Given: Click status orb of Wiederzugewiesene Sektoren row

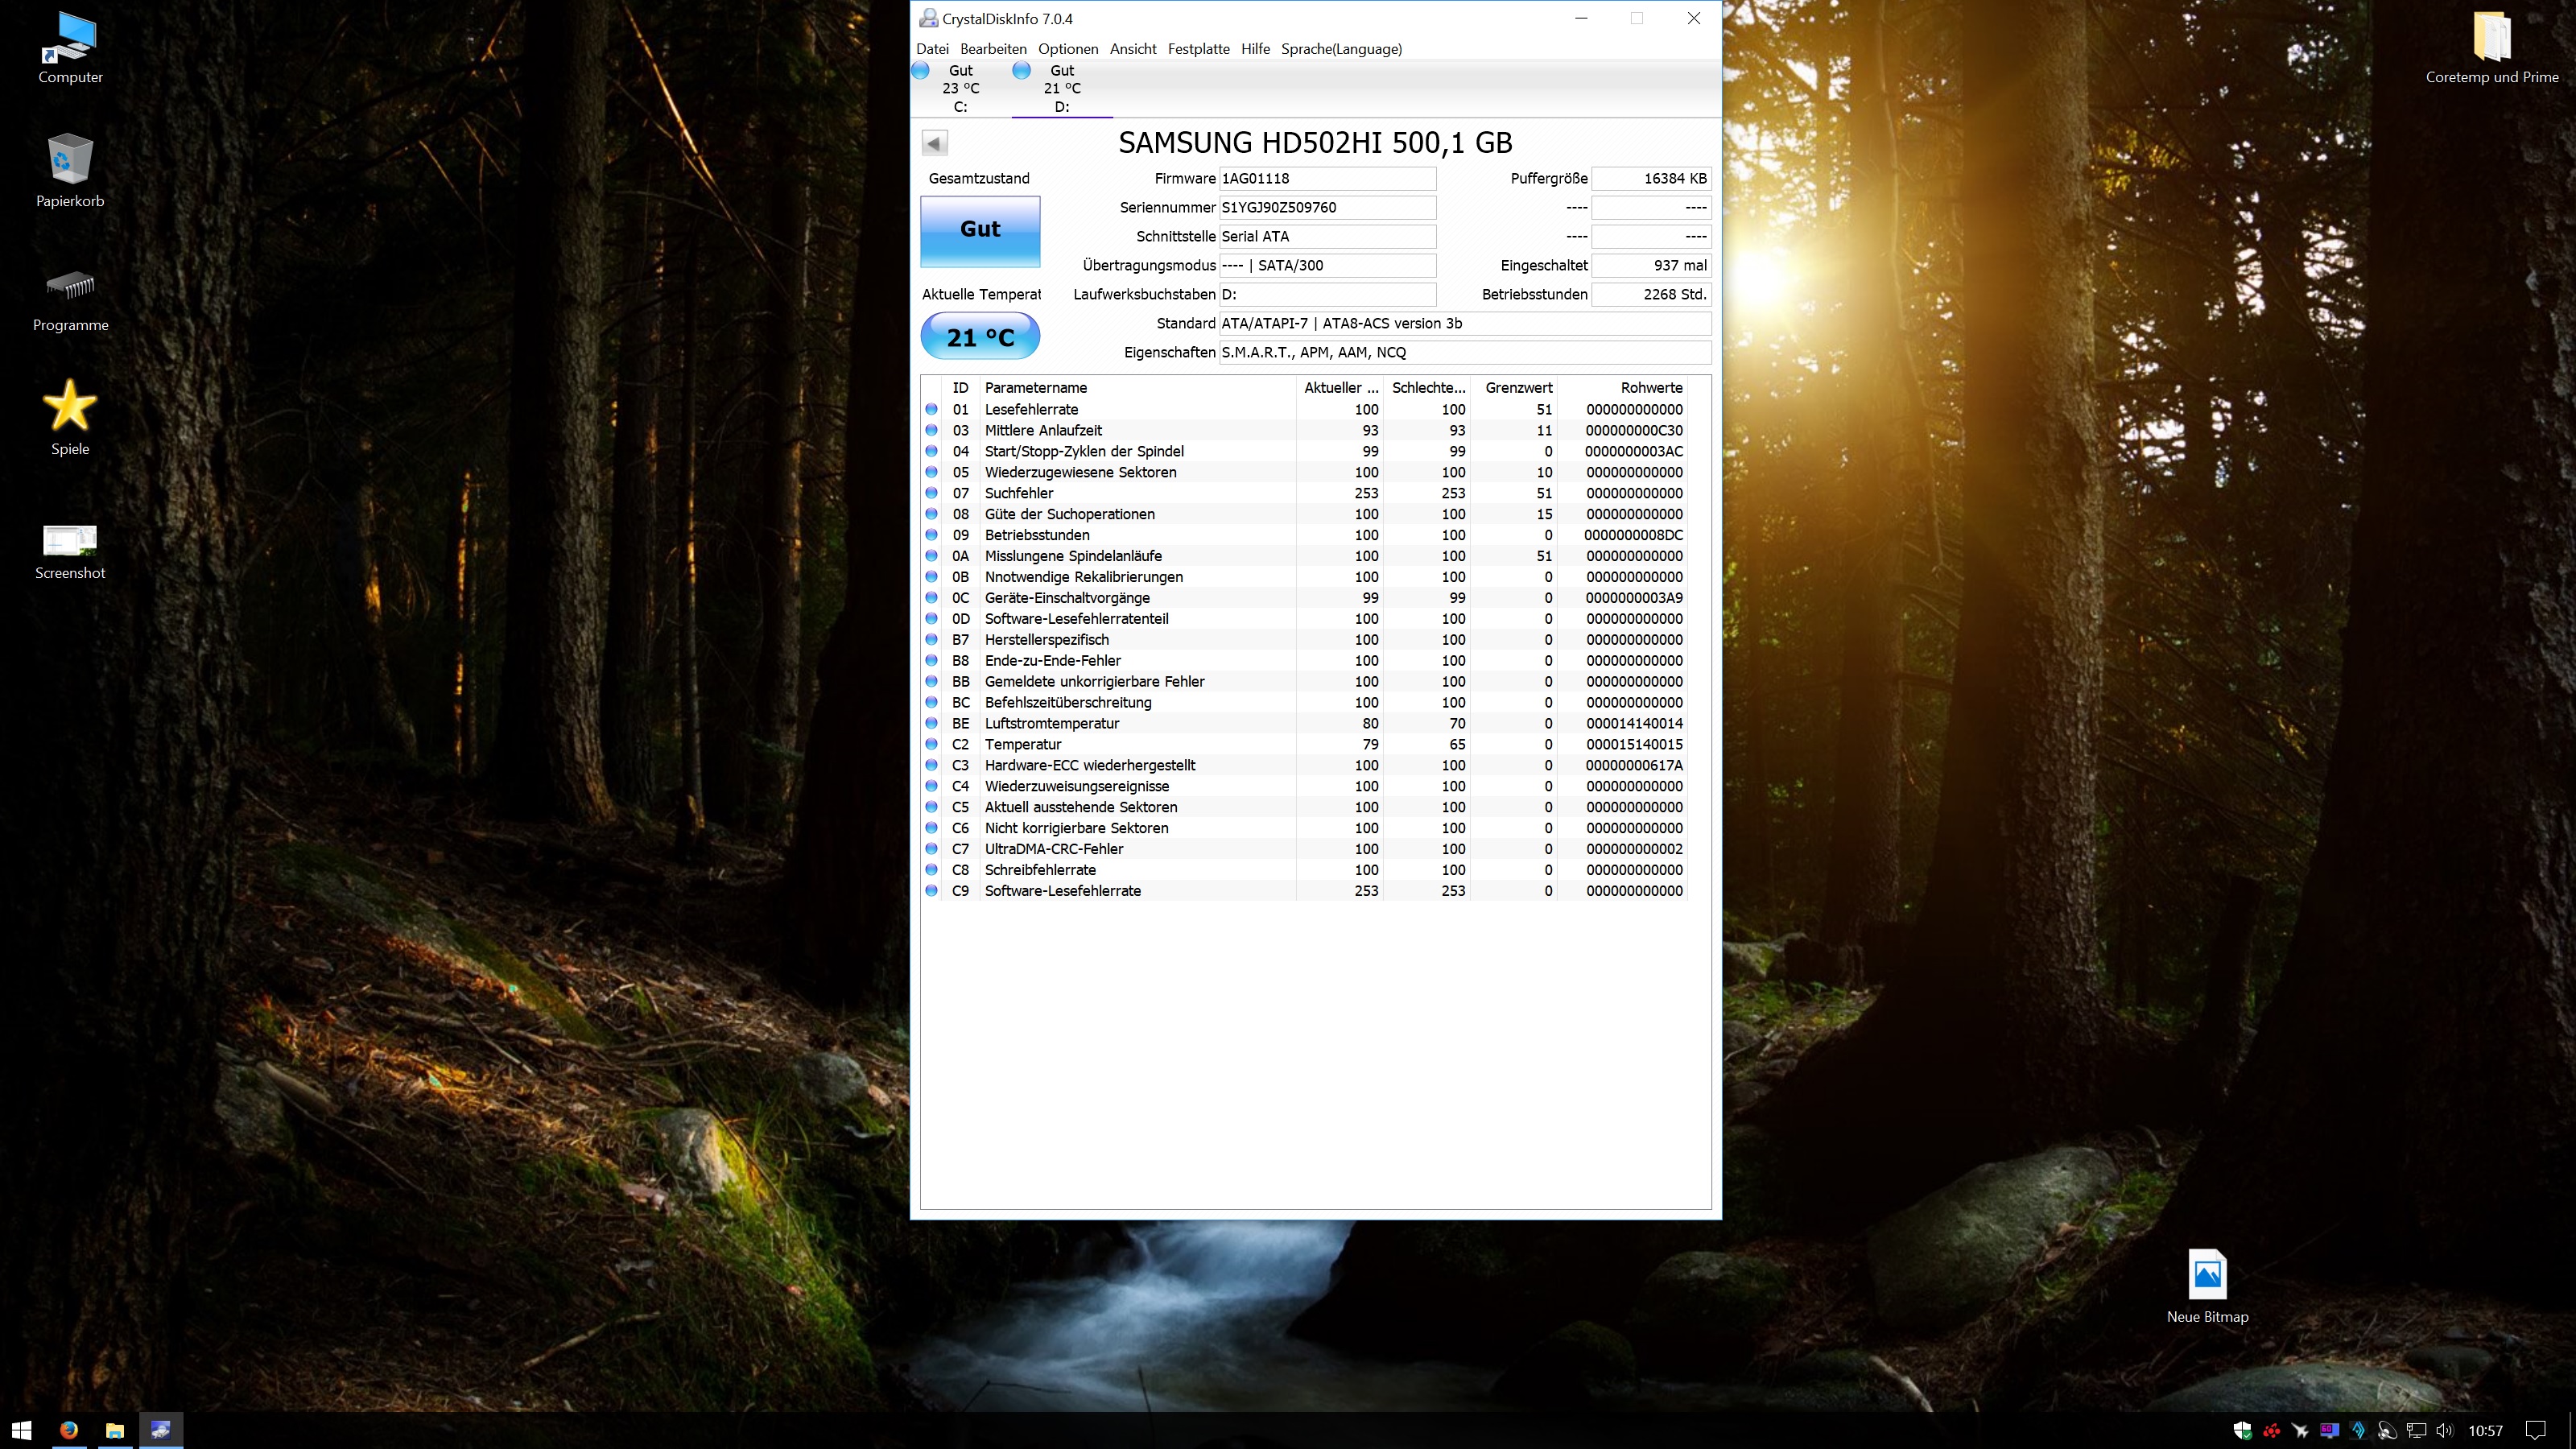Looking at the screenshot, I should tap(931, 472).
